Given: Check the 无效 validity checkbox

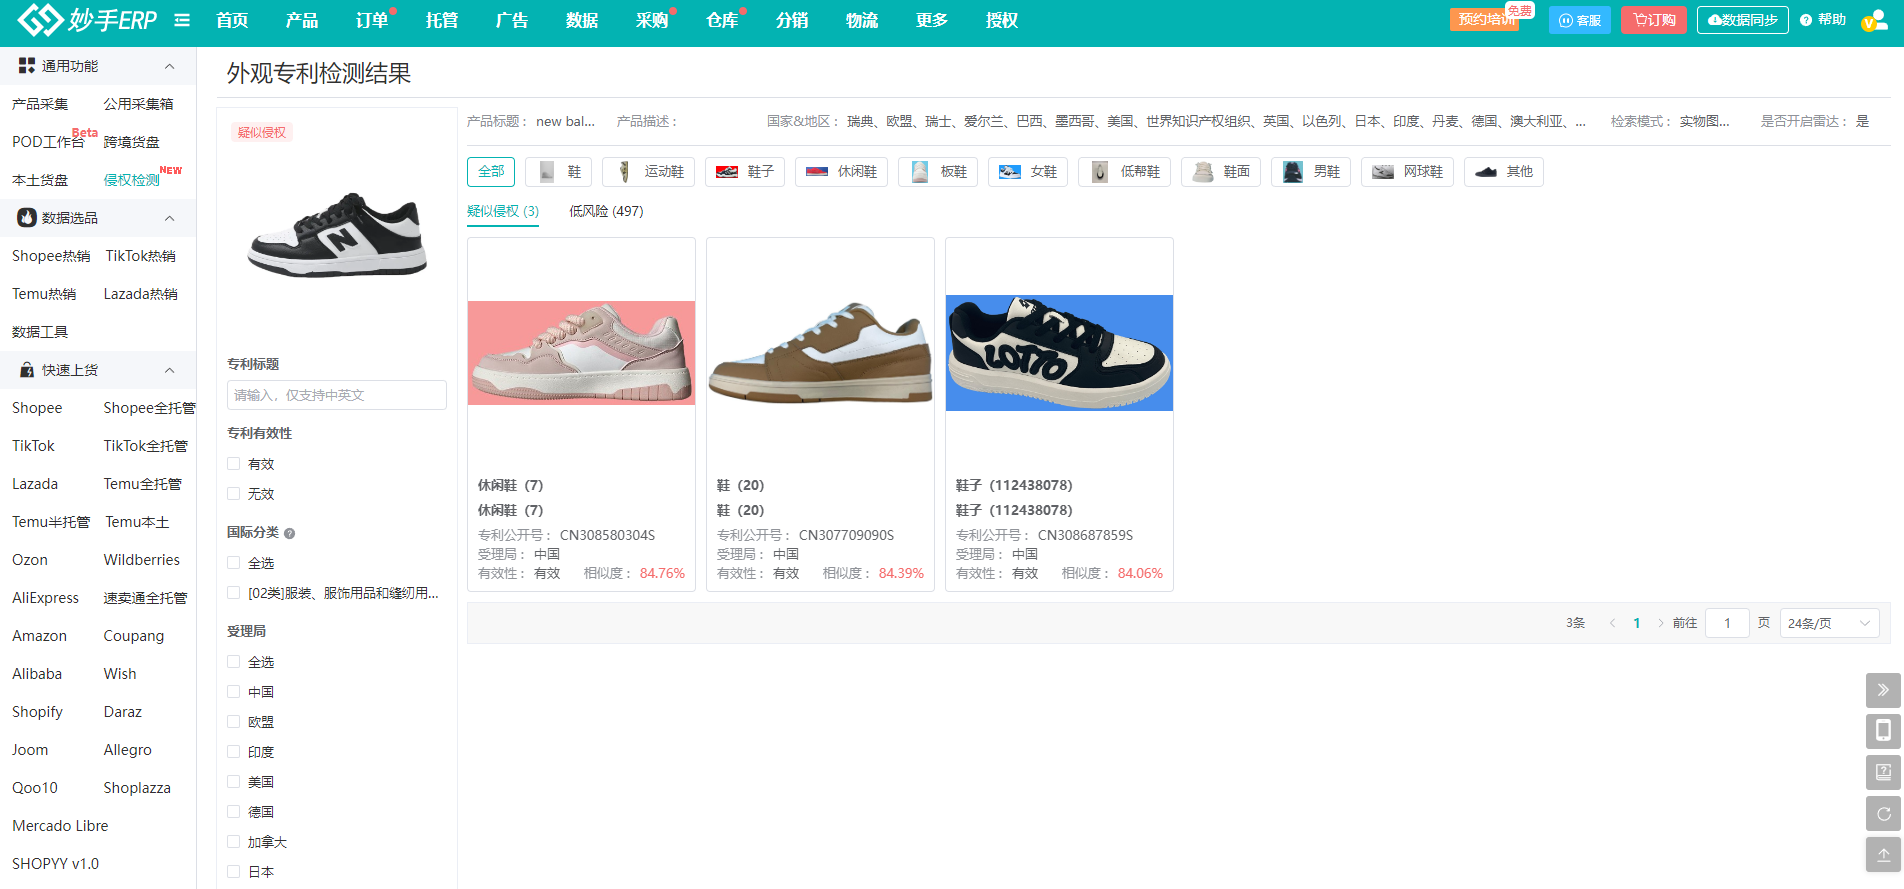Looking at the screenshot, I should tap(234, 494).
